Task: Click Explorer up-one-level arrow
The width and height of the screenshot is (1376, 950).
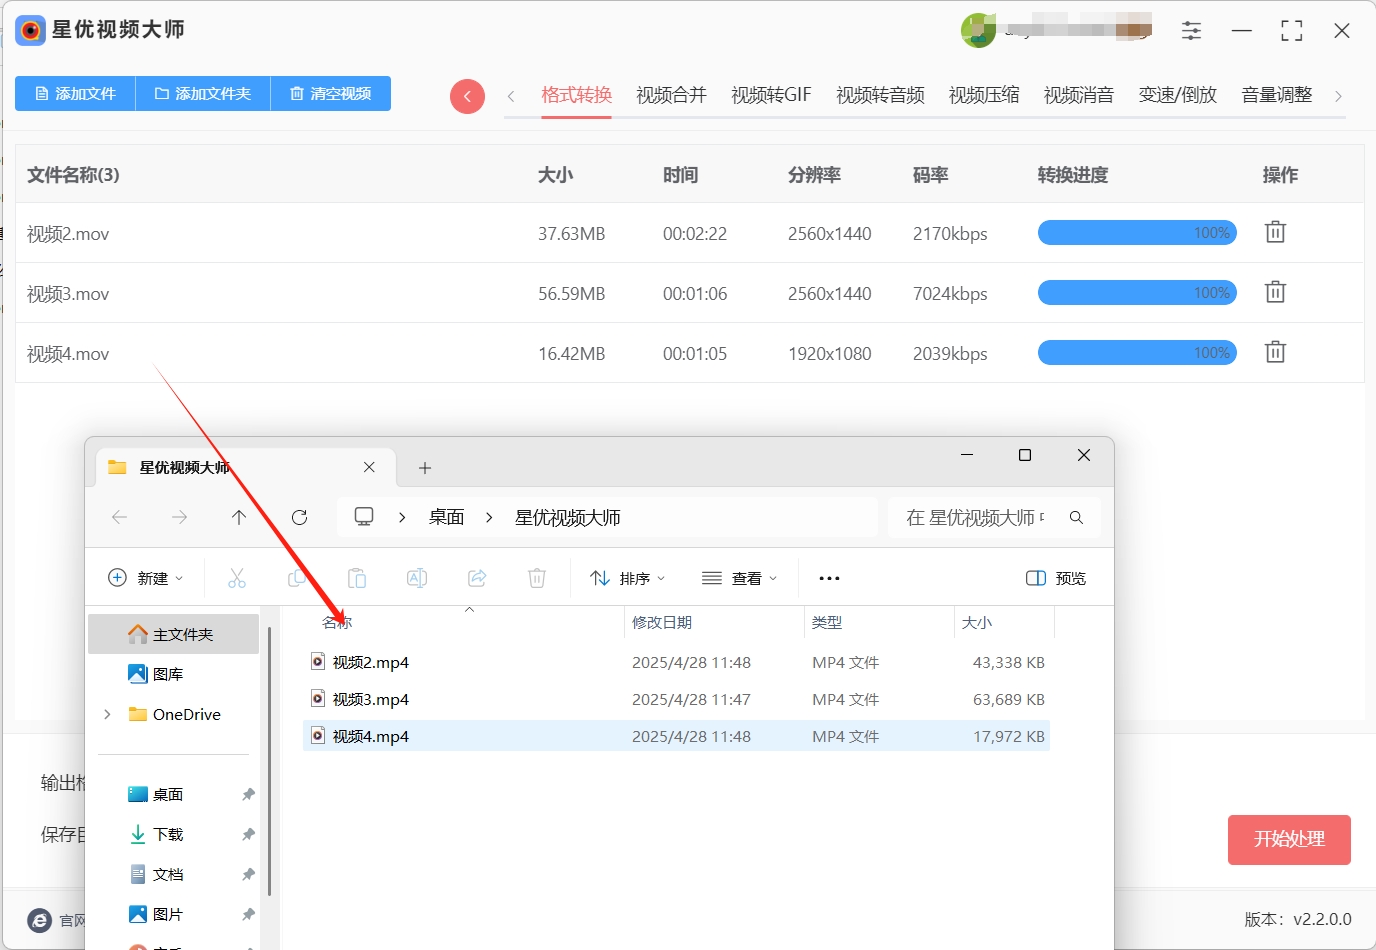Action: click(238, 517)
